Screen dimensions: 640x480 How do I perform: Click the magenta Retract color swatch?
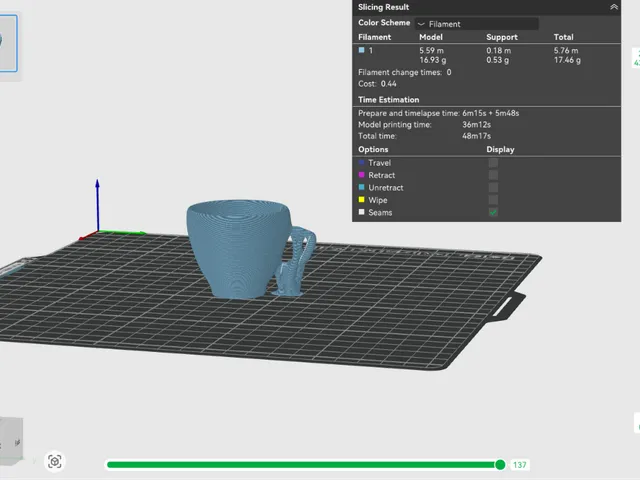click(x=361, y=175)
